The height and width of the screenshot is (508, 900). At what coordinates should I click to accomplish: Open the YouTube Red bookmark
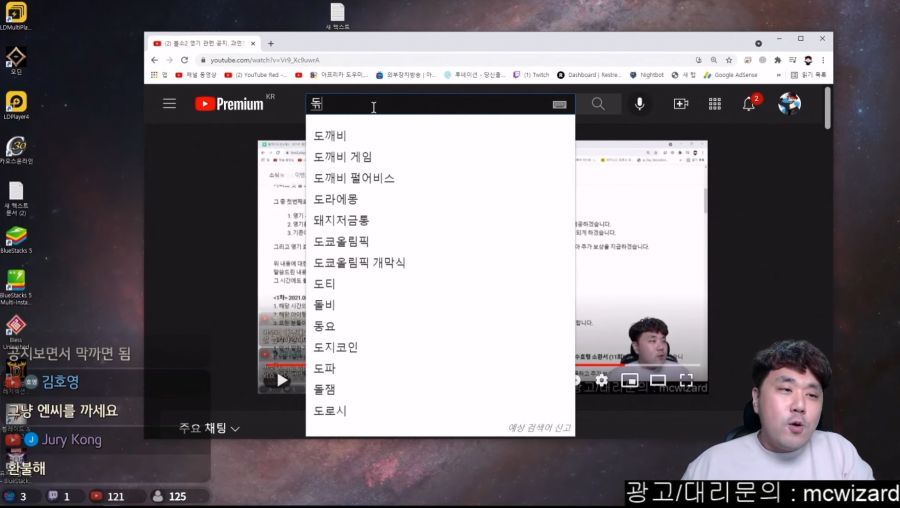click(x=256, y=75)
